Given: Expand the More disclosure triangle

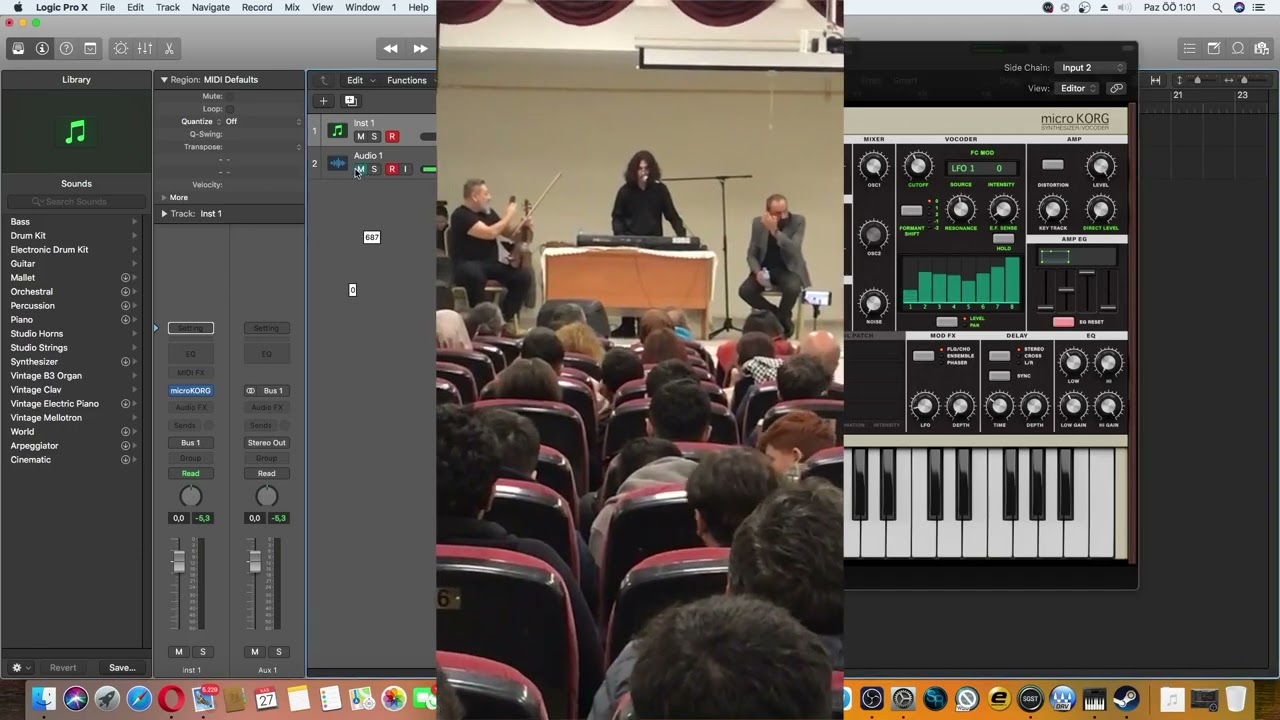Looking at the screenshot, I should (x=164, y=198).
